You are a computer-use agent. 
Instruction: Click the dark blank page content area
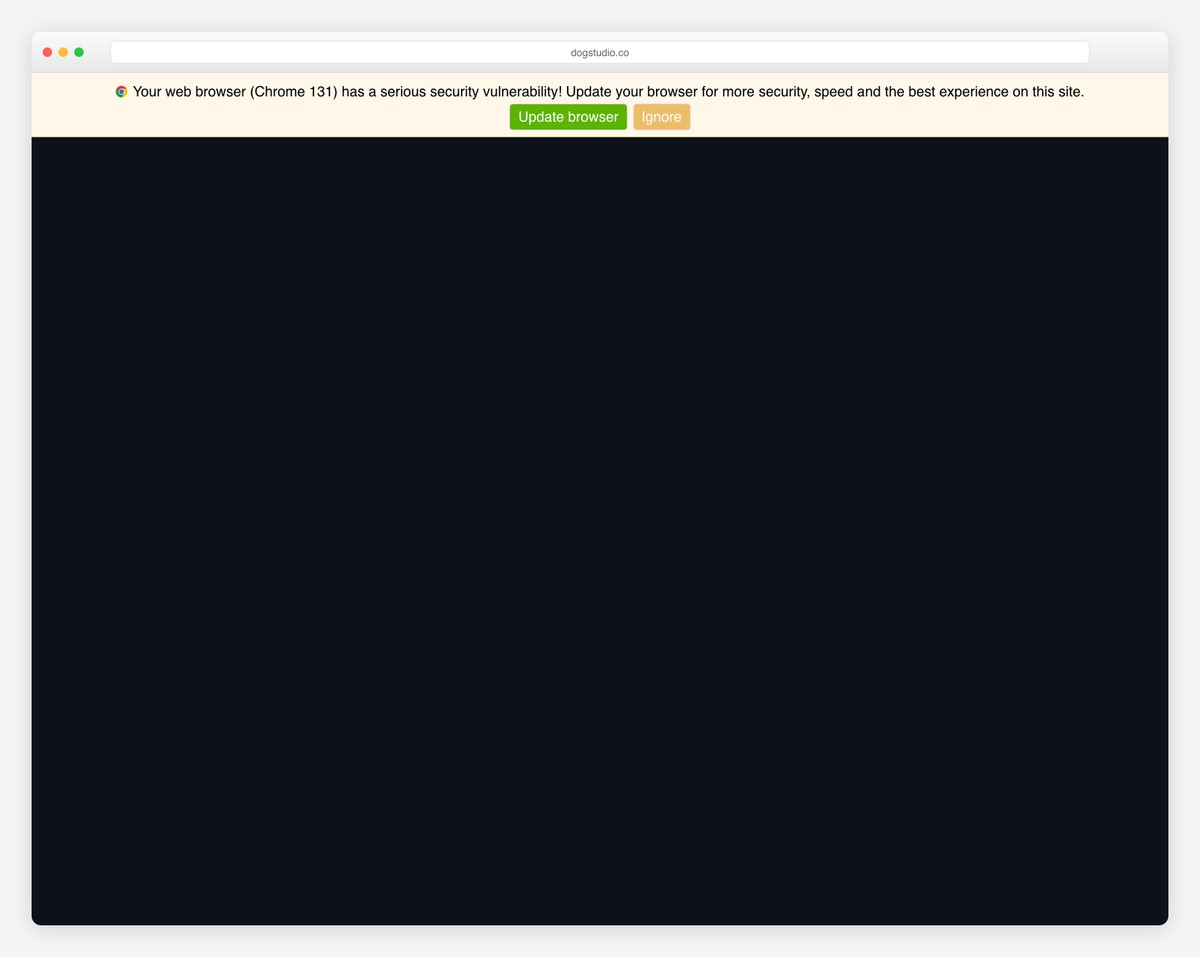click(x=600, y=530)
